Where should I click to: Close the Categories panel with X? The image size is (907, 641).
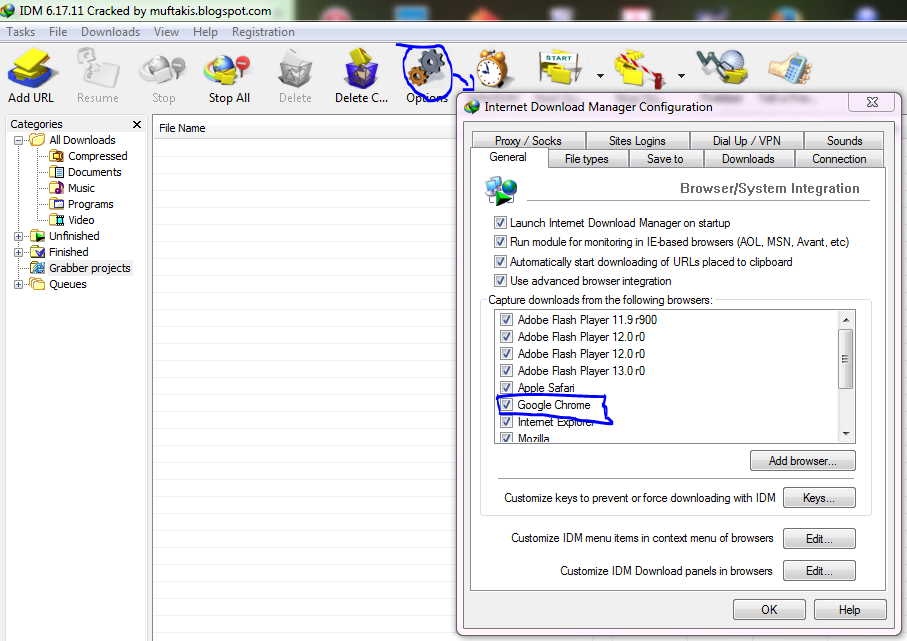[137, 124]
